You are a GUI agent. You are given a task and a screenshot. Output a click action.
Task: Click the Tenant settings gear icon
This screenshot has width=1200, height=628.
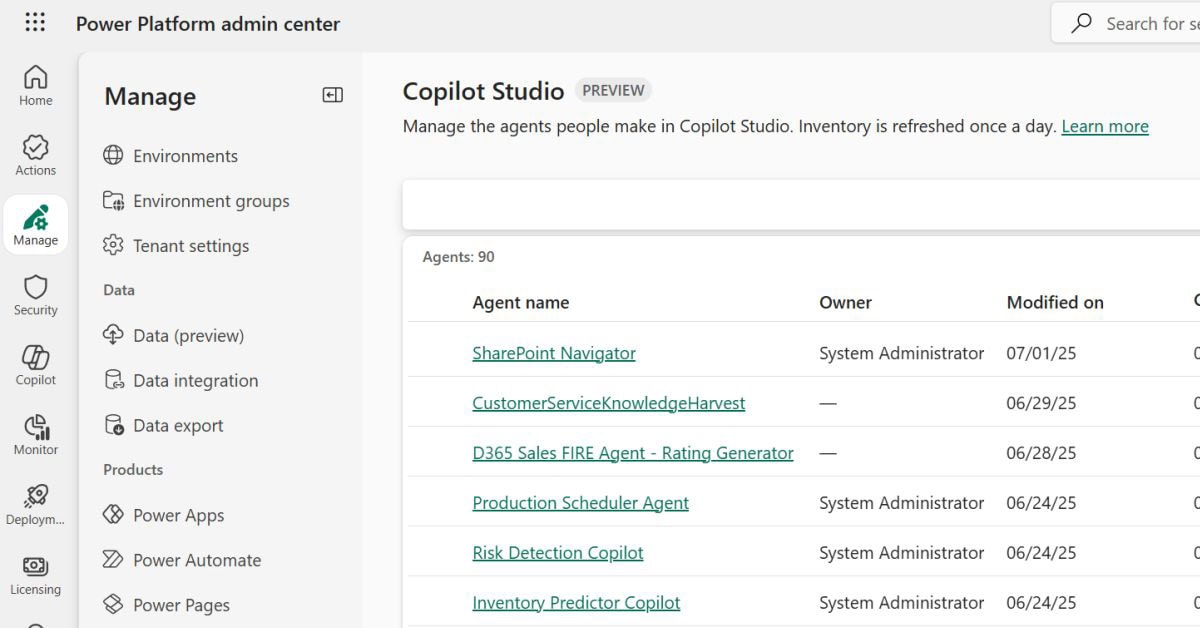tap(113, 246)
